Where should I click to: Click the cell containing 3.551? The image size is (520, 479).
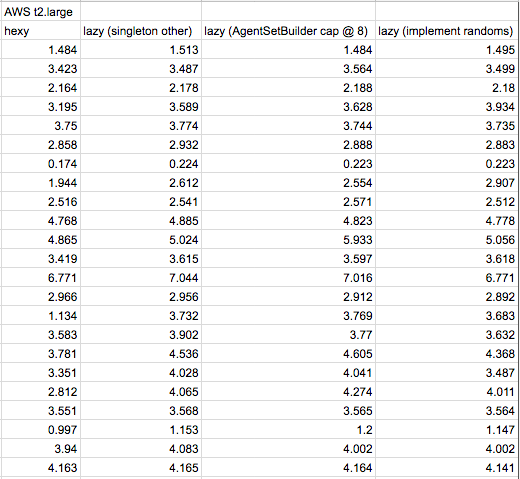(x=41, y=411)
